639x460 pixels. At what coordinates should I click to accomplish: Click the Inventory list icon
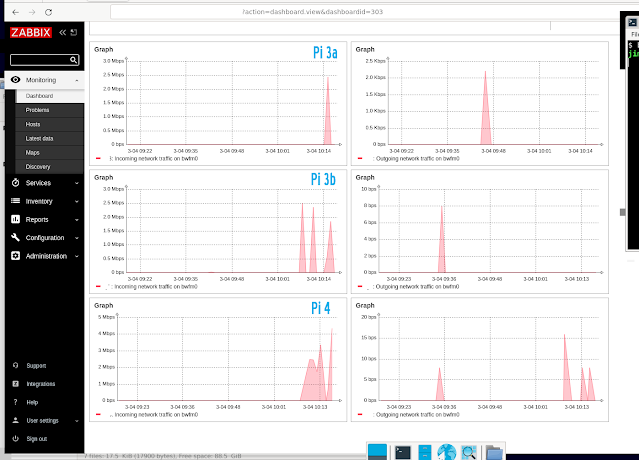tap(15, 201)
